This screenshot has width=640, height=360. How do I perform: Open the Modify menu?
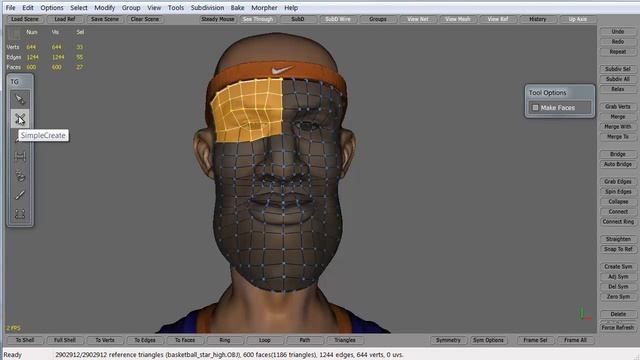click(x=104, y=8)
